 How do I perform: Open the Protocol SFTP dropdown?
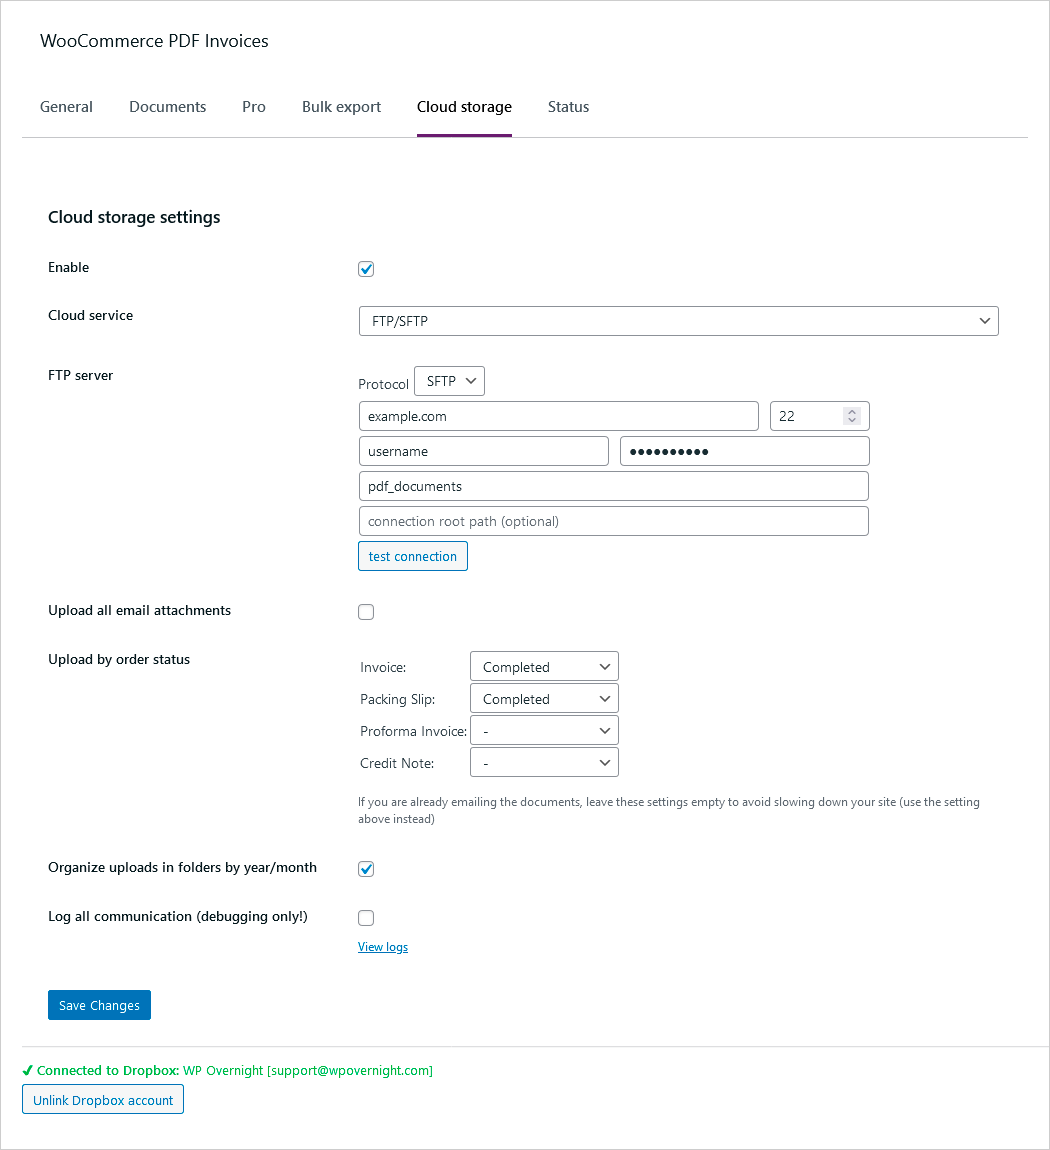coord(449,381)
